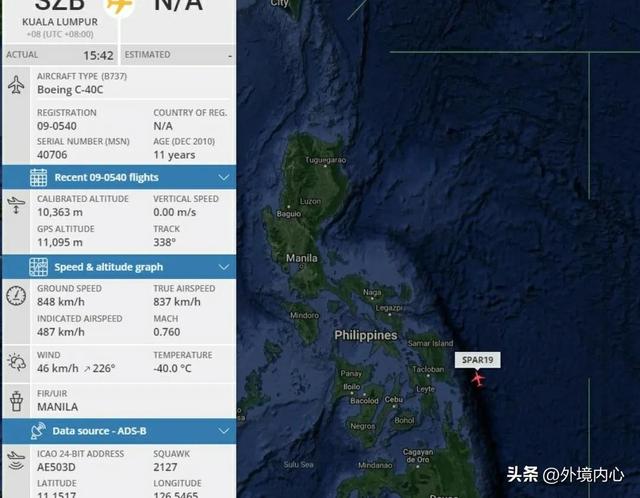Click the aircraft type airplane icon
The height and width of the screenshot is (498, 640).
click(16, 84)
